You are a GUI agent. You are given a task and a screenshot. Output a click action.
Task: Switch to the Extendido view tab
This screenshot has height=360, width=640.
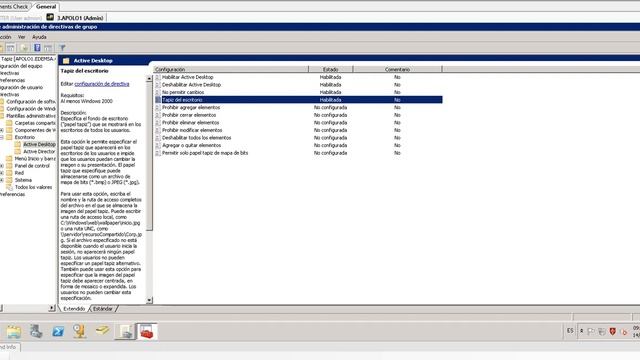(x=74, y=309)
